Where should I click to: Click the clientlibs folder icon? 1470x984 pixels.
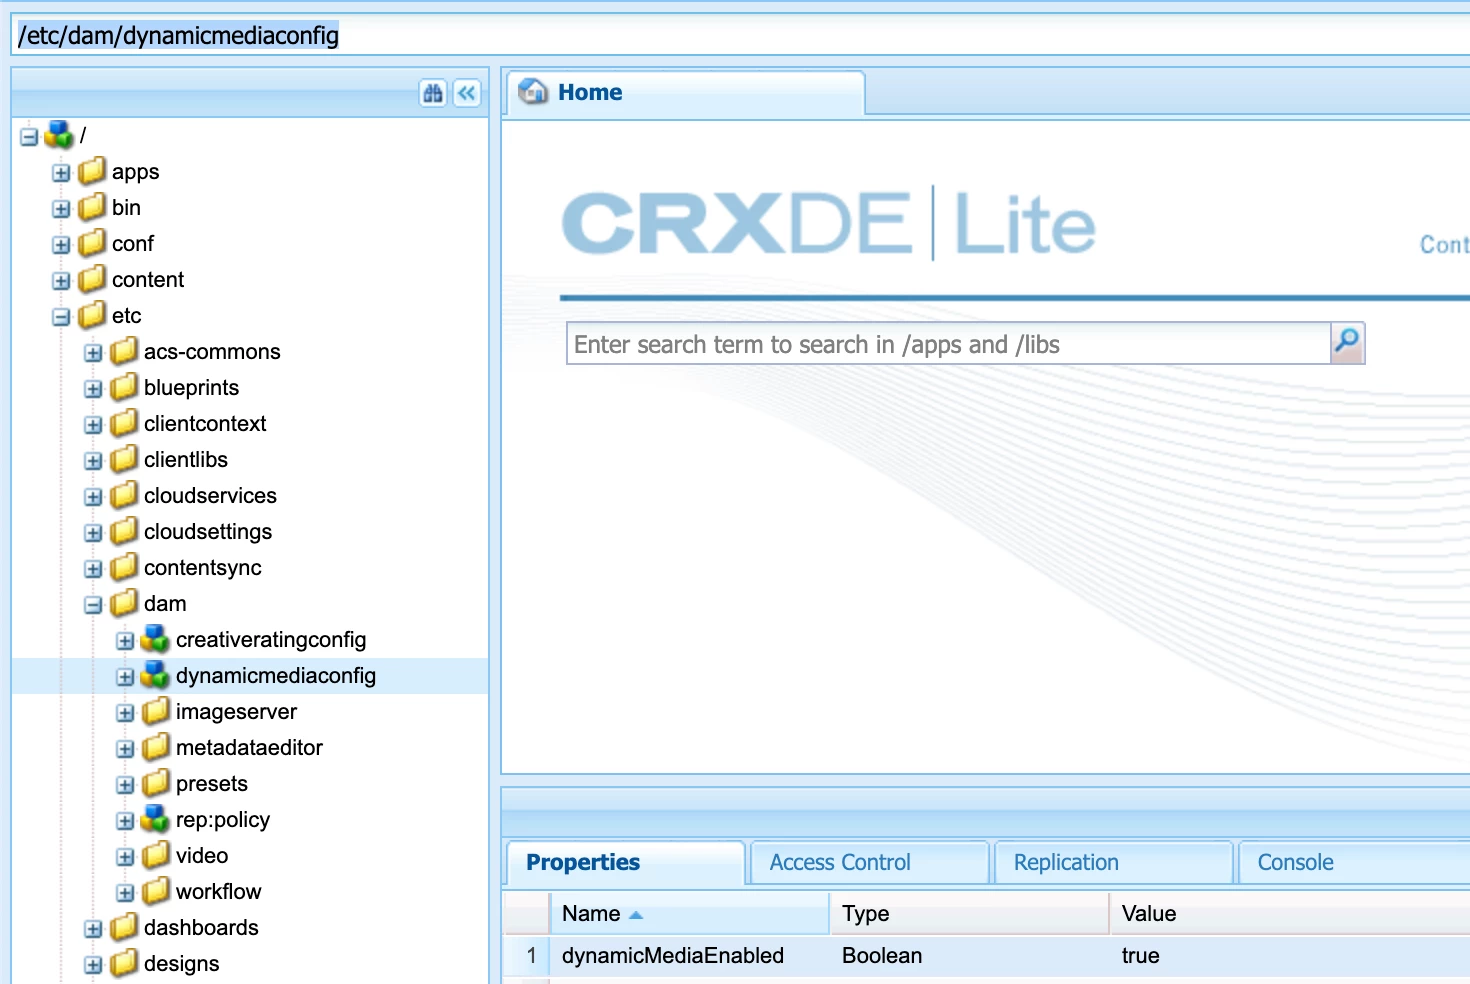[124, 459]
